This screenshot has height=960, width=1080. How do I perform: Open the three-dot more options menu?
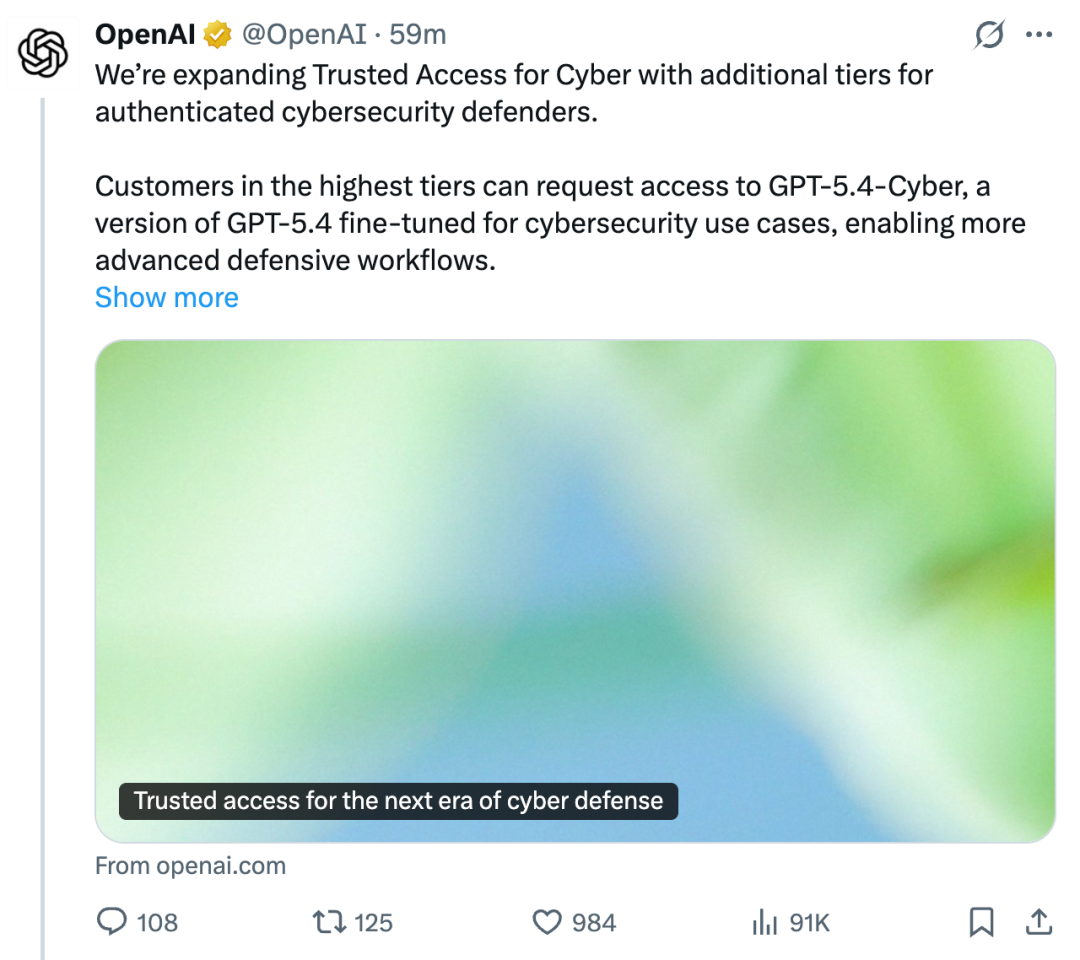(1039, 35)
